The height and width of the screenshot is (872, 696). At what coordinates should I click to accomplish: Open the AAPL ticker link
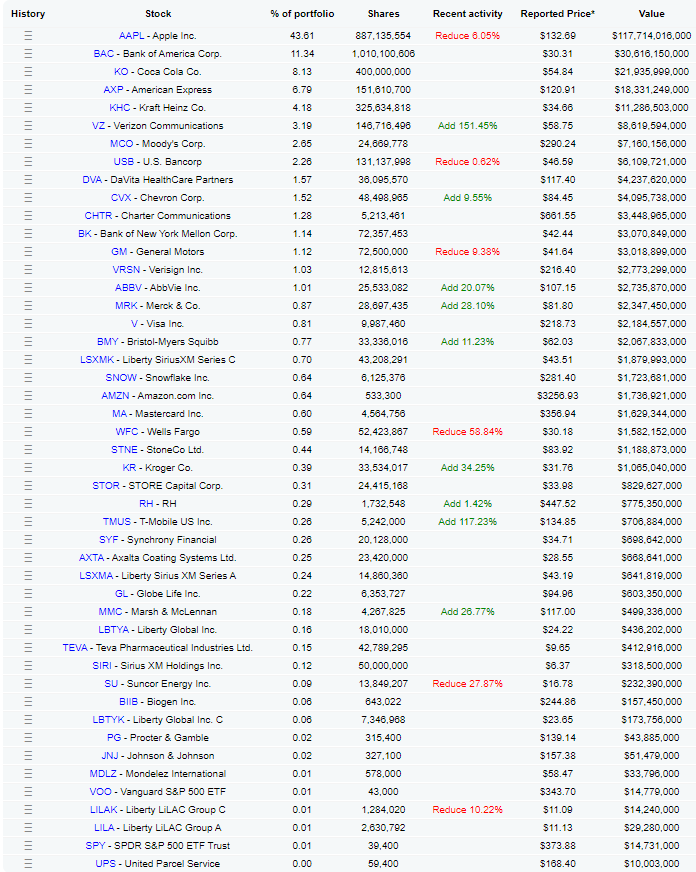132,36
